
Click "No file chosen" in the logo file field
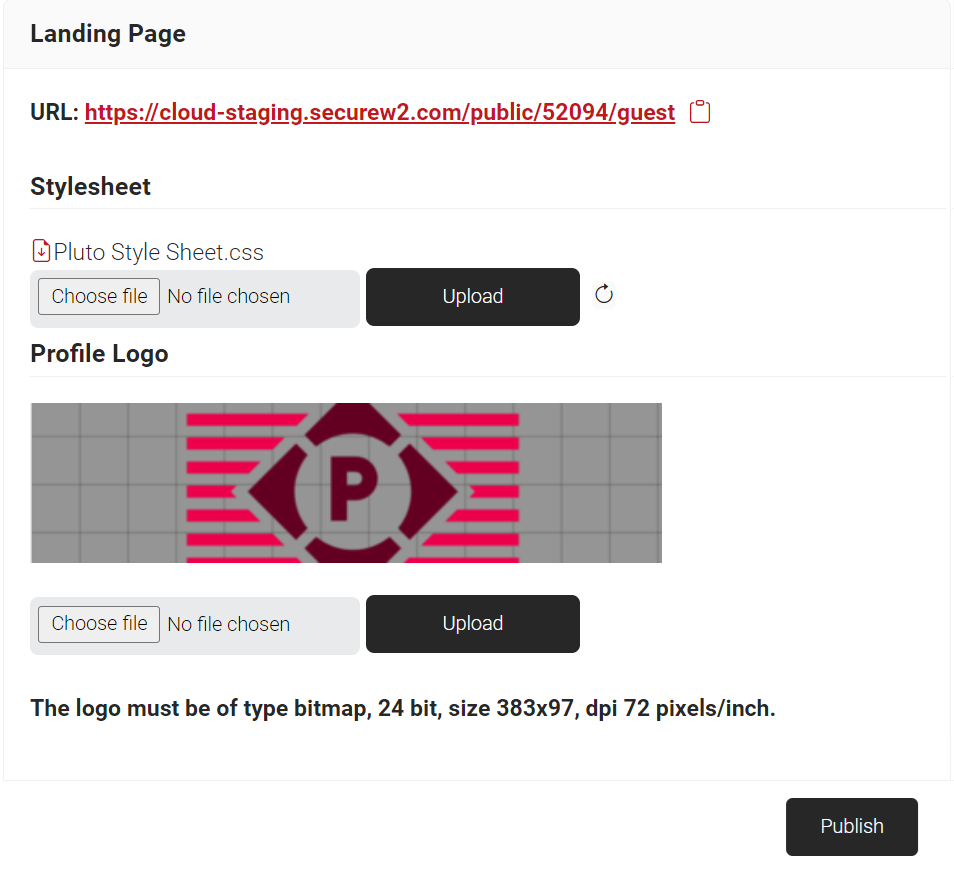(228, 625)
